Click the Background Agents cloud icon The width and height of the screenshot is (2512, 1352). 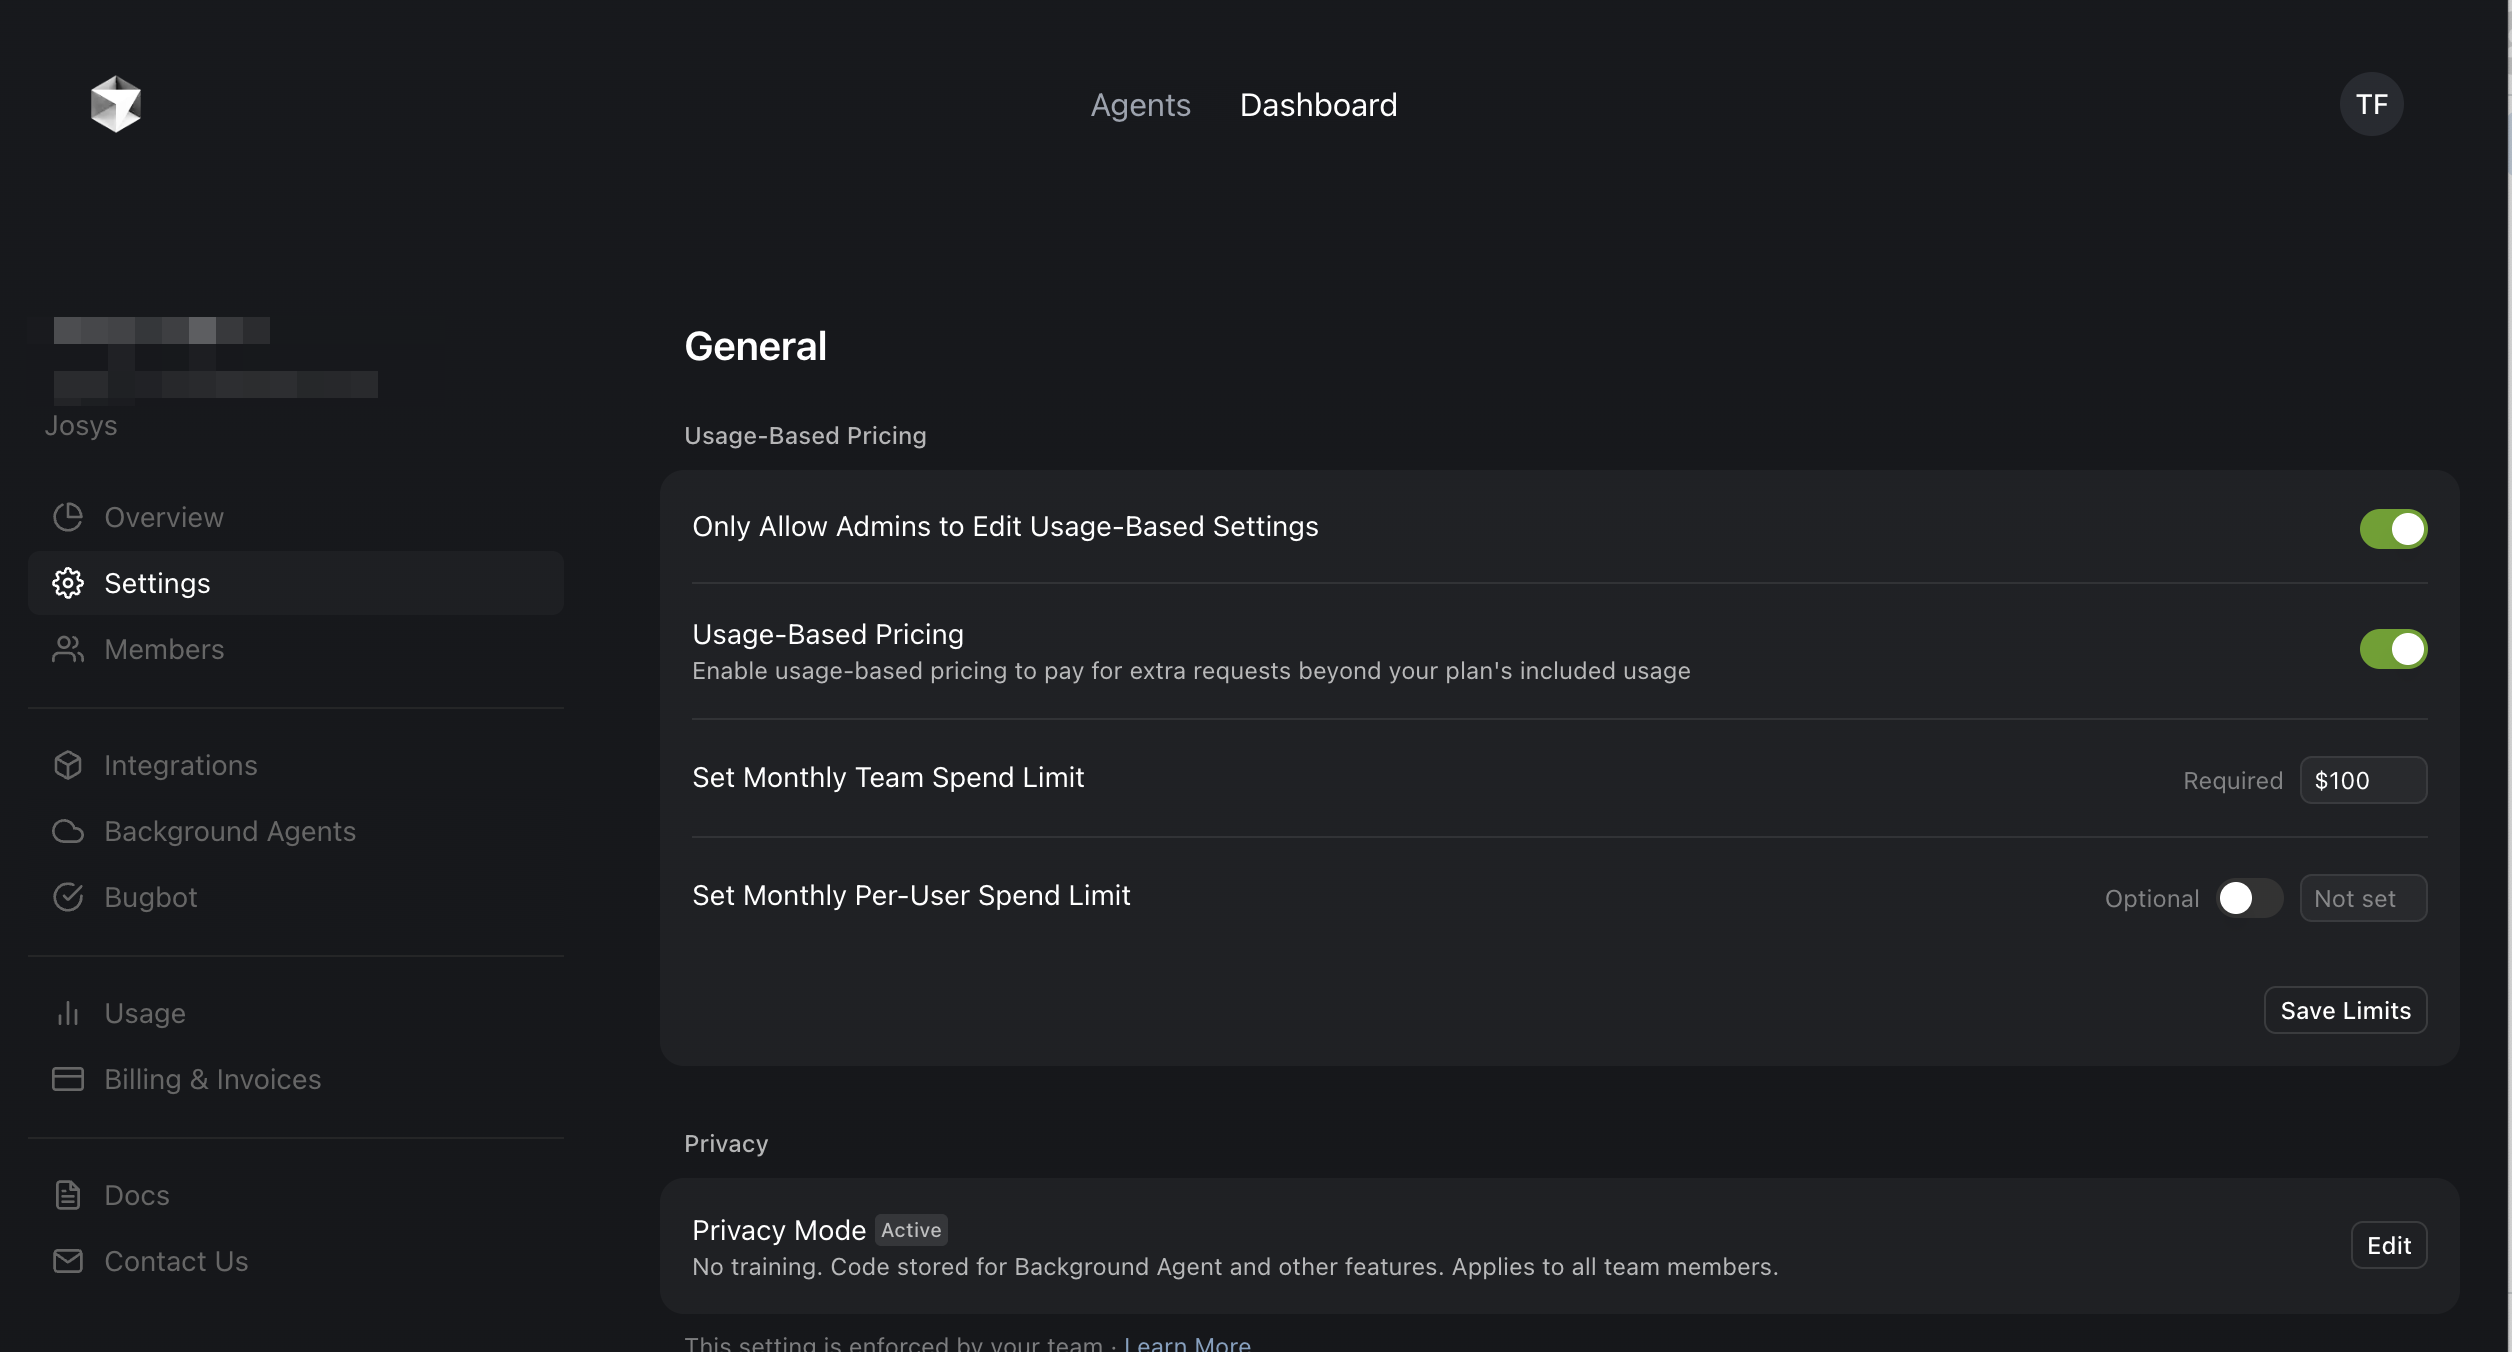[x=68, y=831]
